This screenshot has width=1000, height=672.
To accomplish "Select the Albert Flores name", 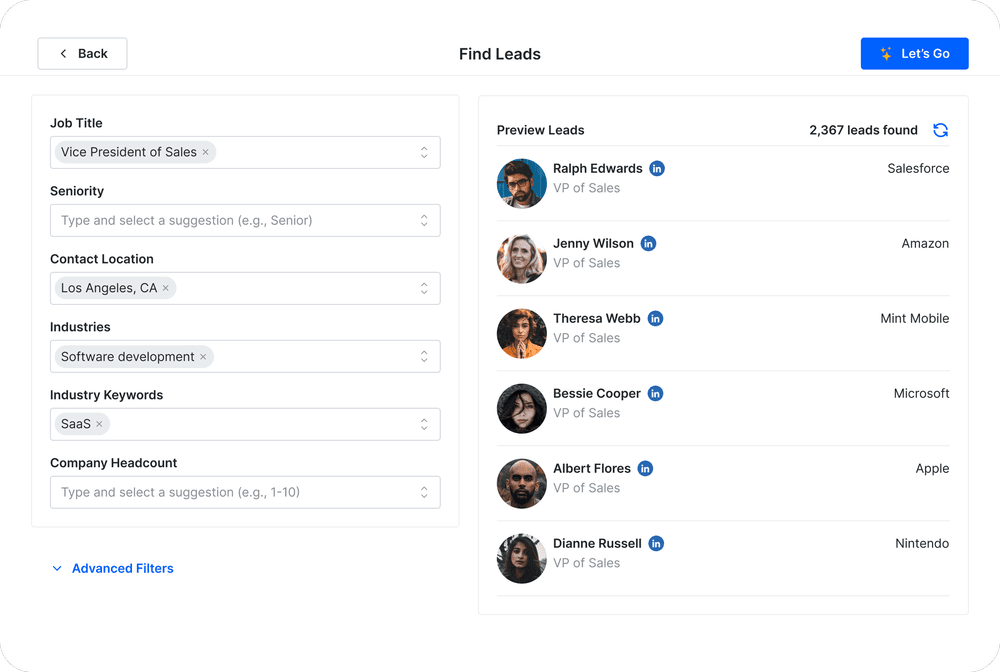I will [x=592, y=469].
